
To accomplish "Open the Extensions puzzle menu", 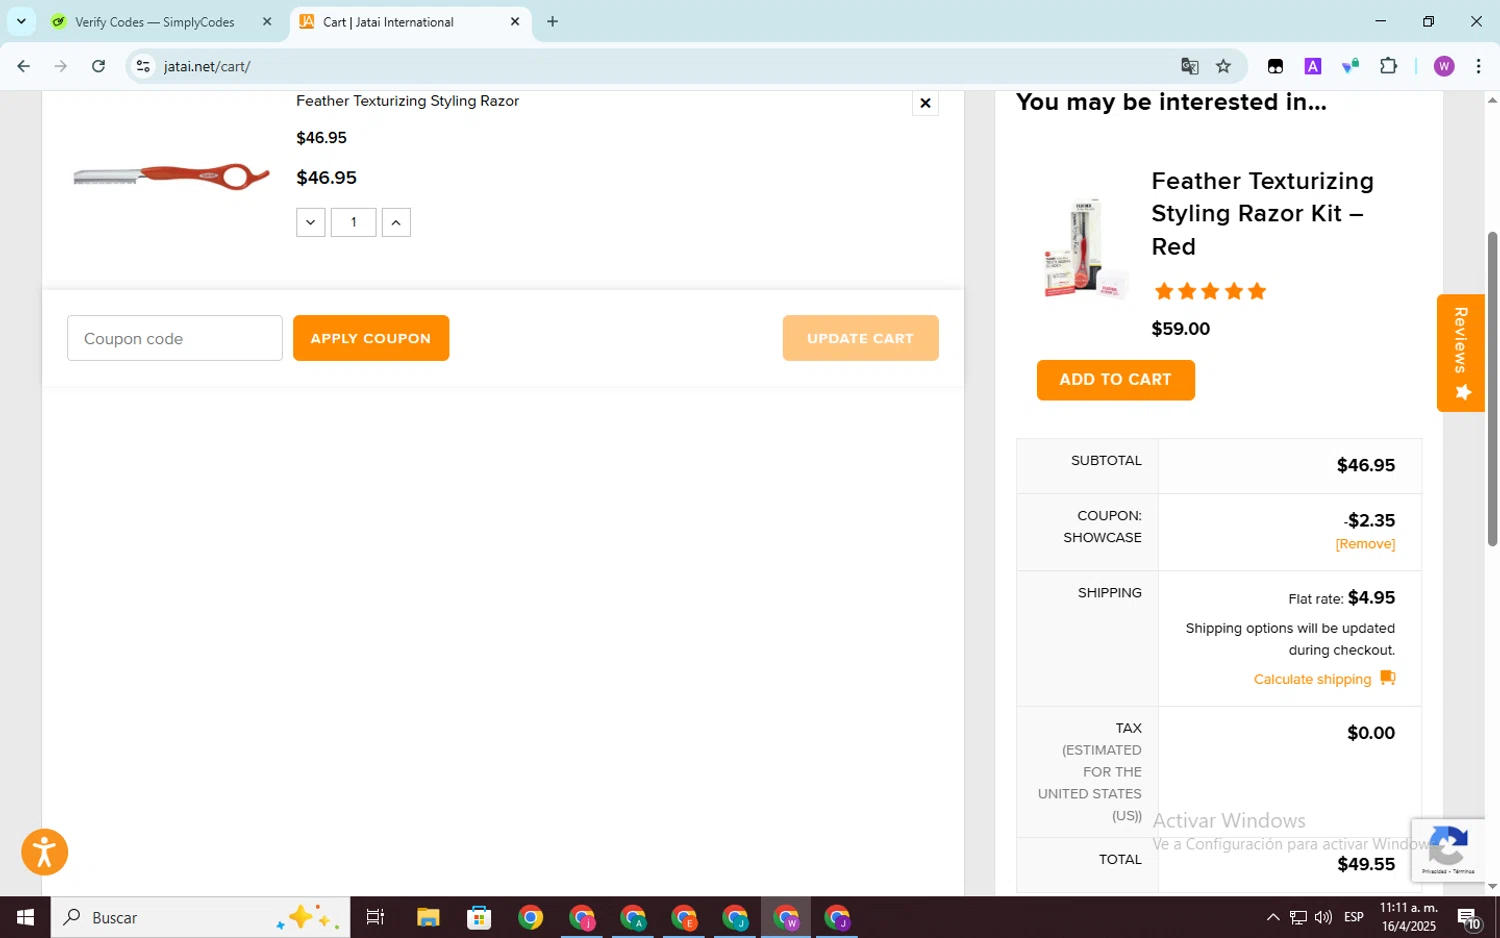I will click(1388, 66).
